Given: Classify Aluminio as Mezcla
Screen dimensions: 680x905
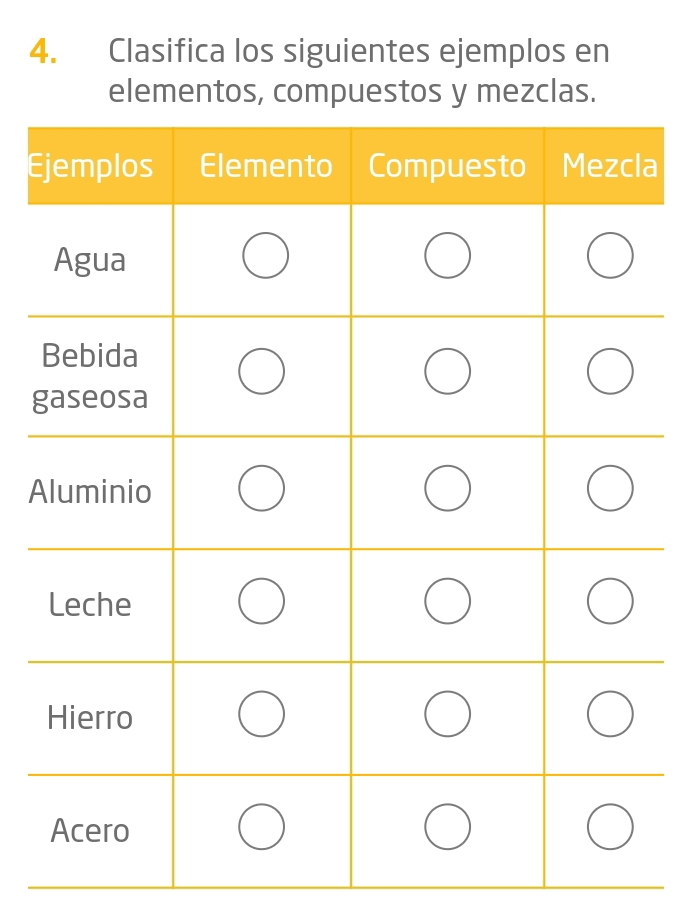Looking at the screenshot, I should (609, 488).
